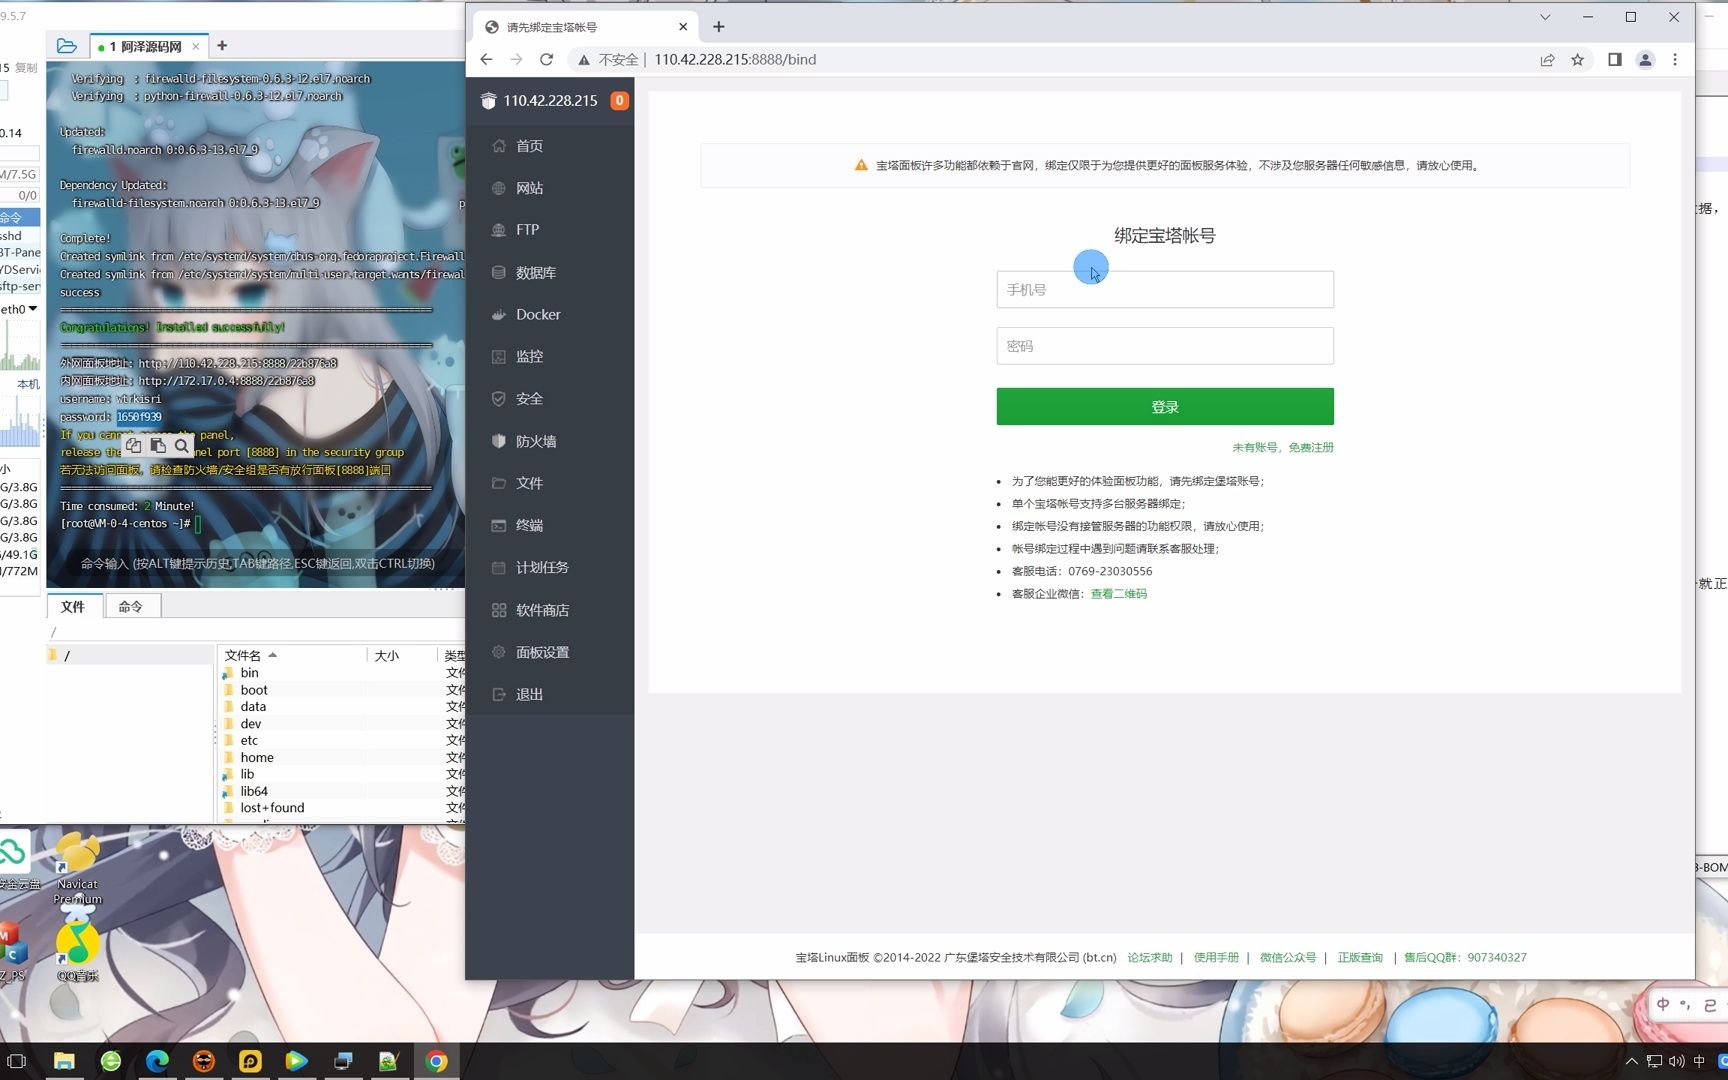This screenshot has height=1080, width=1728.
Task: Select the bin folder in file list
Action: [249, 673]
